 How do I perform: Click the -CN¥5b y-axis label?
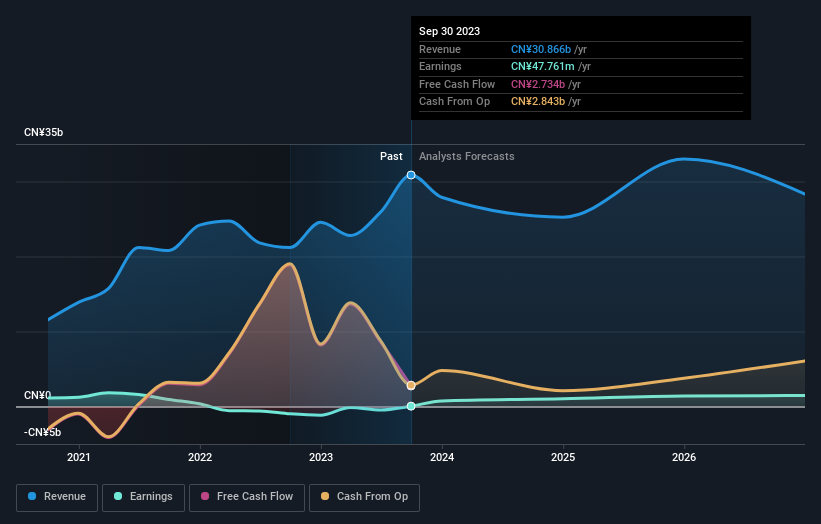click(42, 432)
